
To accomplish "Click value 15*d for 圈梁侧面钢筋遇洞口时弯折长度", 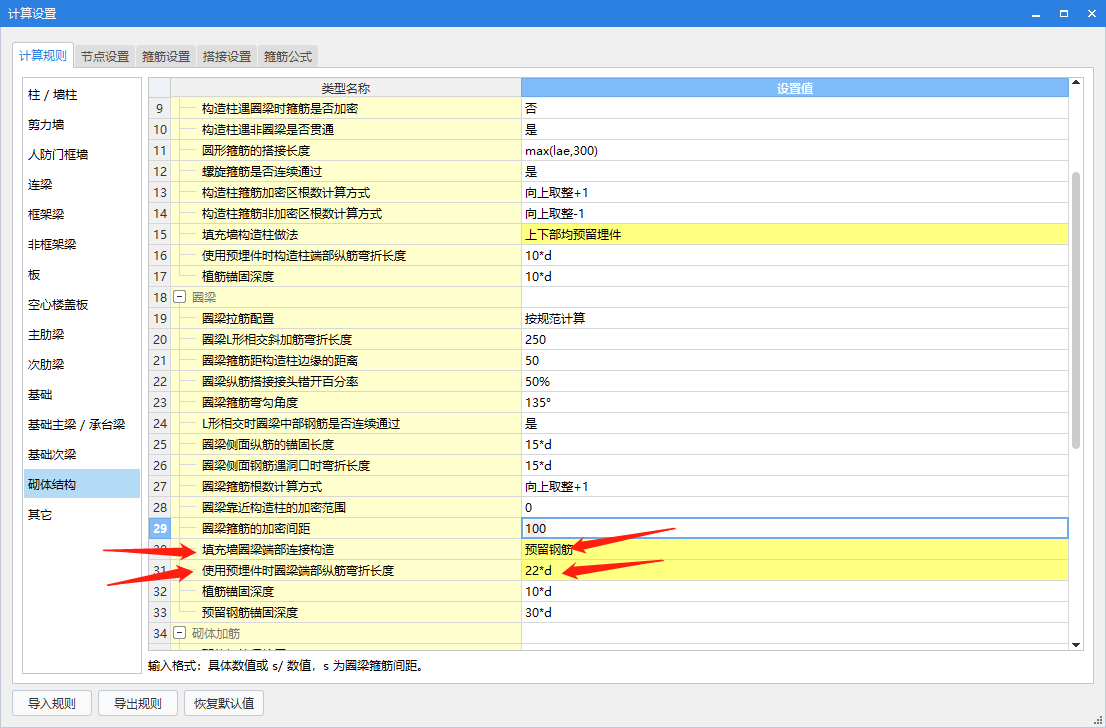I will pos(795,466).
